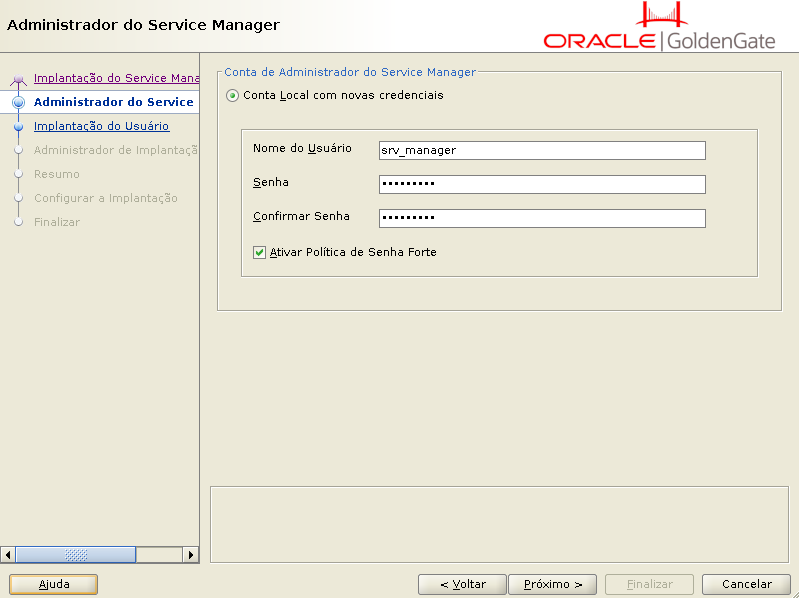Click left arrow of sidebar scrollbar
This screenshot has width=799, height=598.
coord(8,555)
